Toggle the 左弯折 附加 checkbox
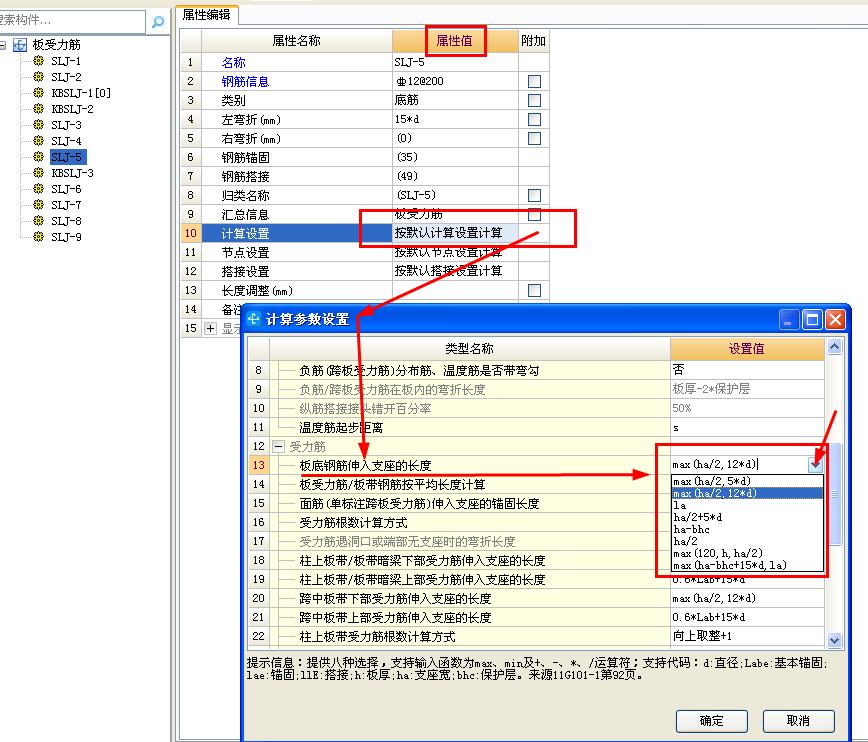The image size is (868, 742). (x=534, y=119)
